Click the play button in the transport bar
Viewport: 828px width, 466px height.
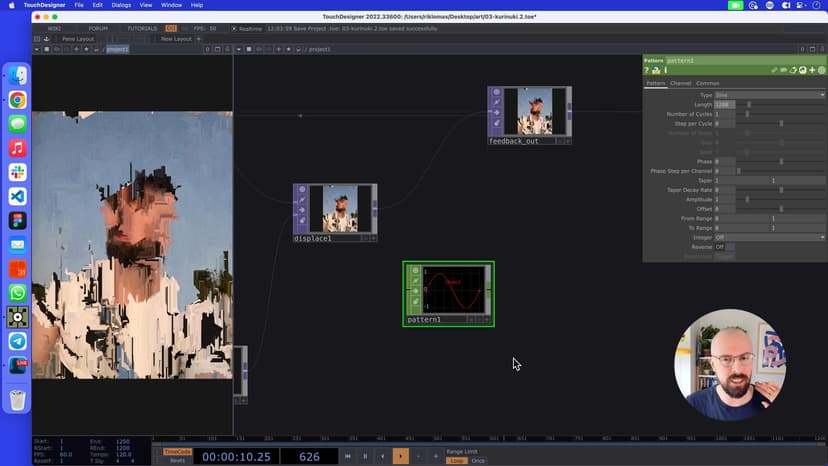click(400, 456)
